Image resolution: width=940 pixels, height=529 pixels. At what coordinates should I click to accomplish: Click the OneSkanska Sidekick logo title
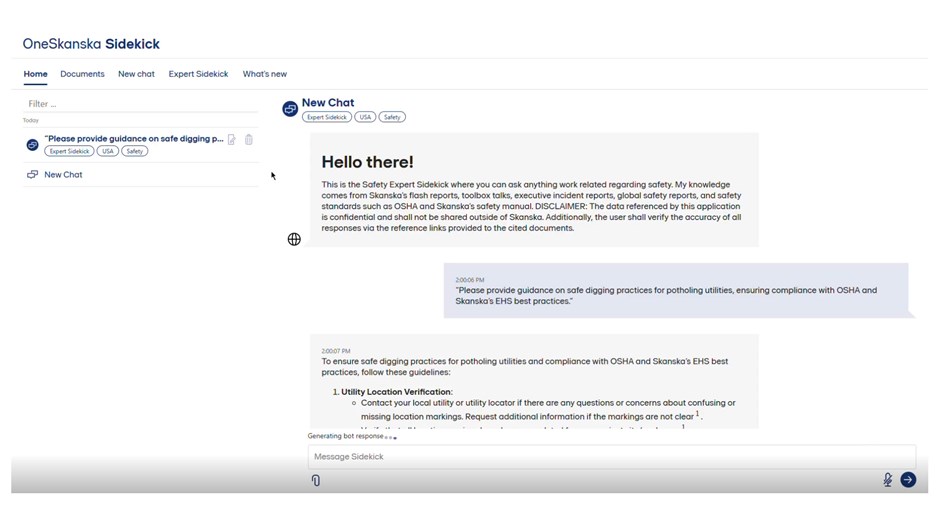pos(91,44)
